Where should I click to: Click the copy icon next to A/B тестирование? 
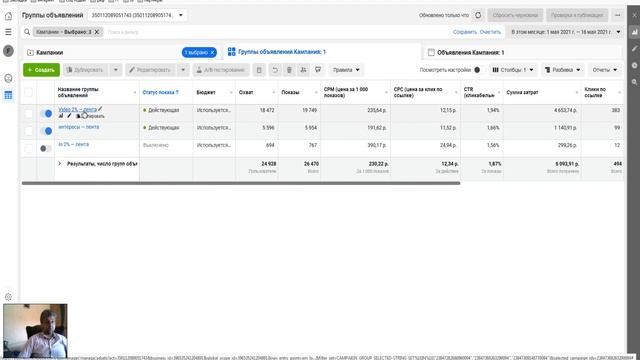tap(259, 70)
